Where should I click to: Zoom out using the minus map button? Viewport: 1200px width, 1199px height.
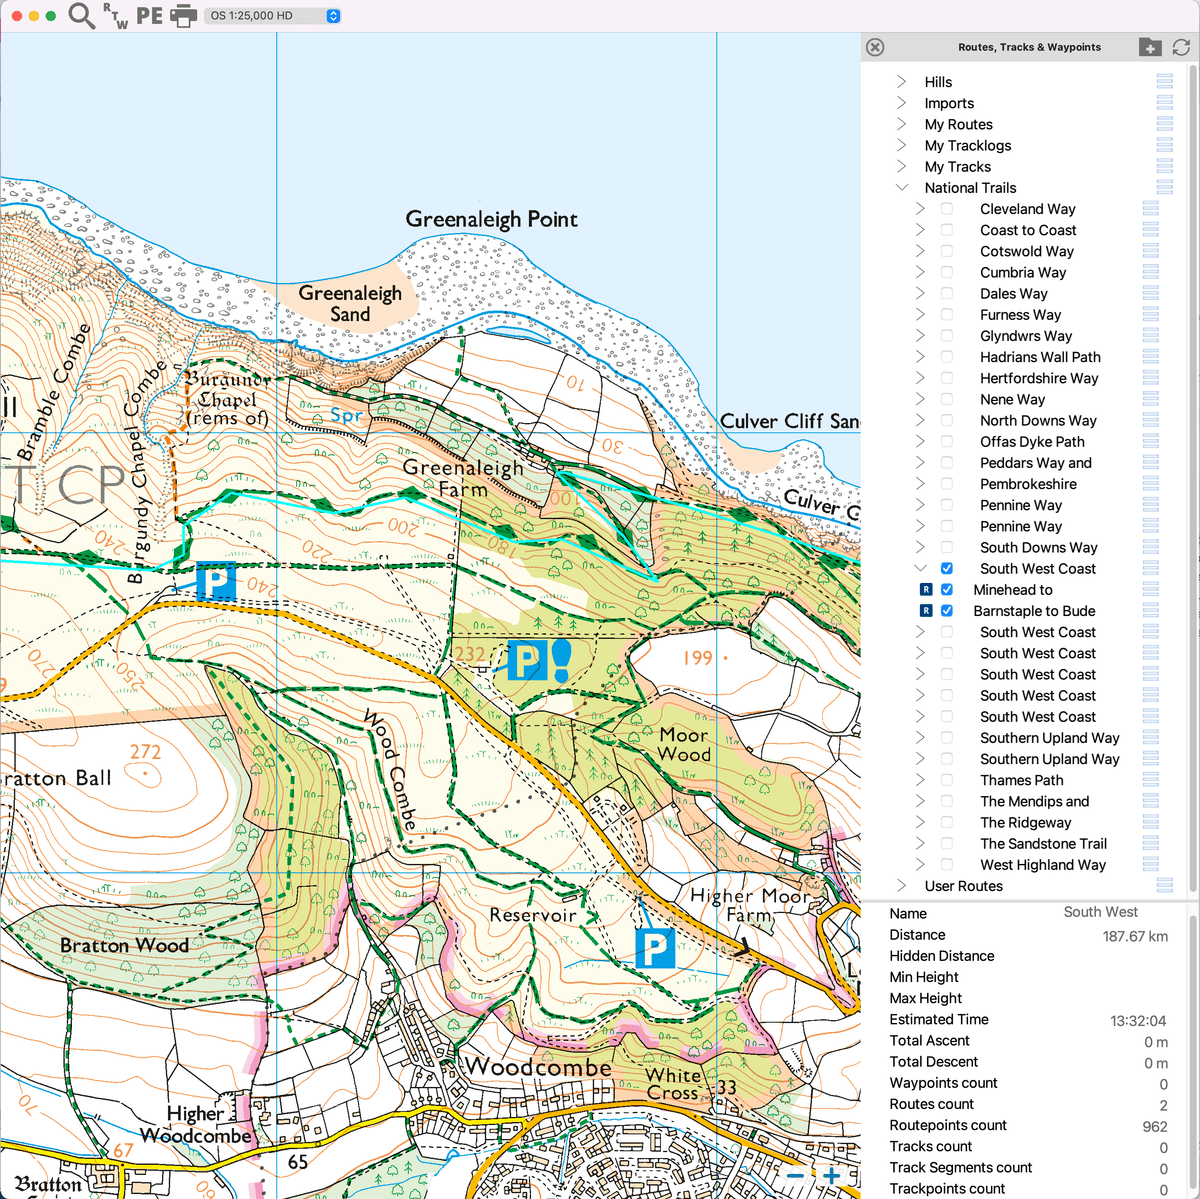[x=795, y=1175]
